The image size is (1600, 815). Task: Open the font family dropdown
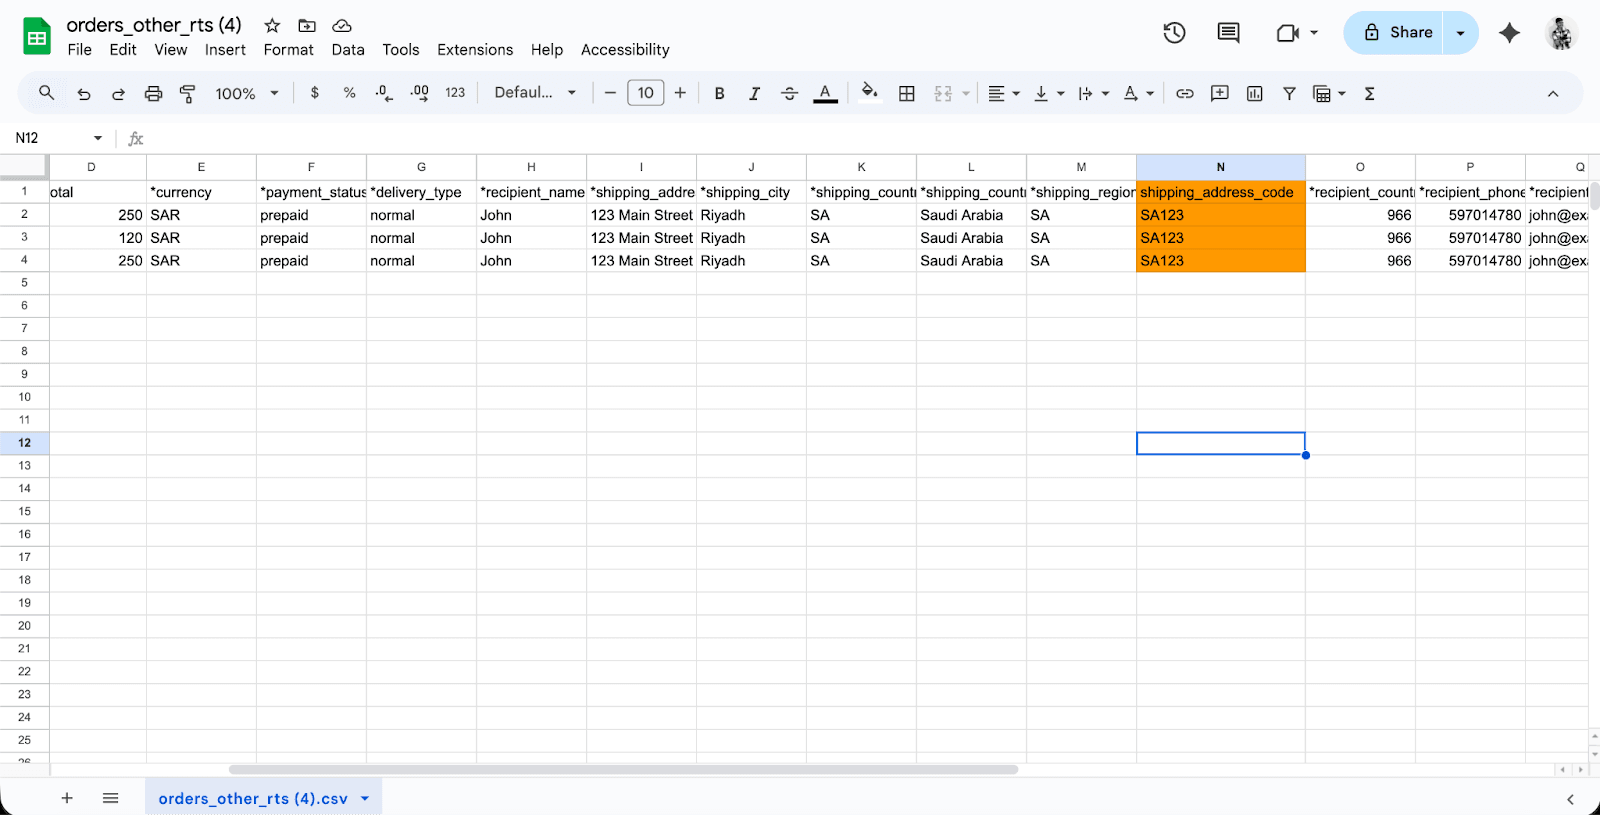tap(535, 93)
